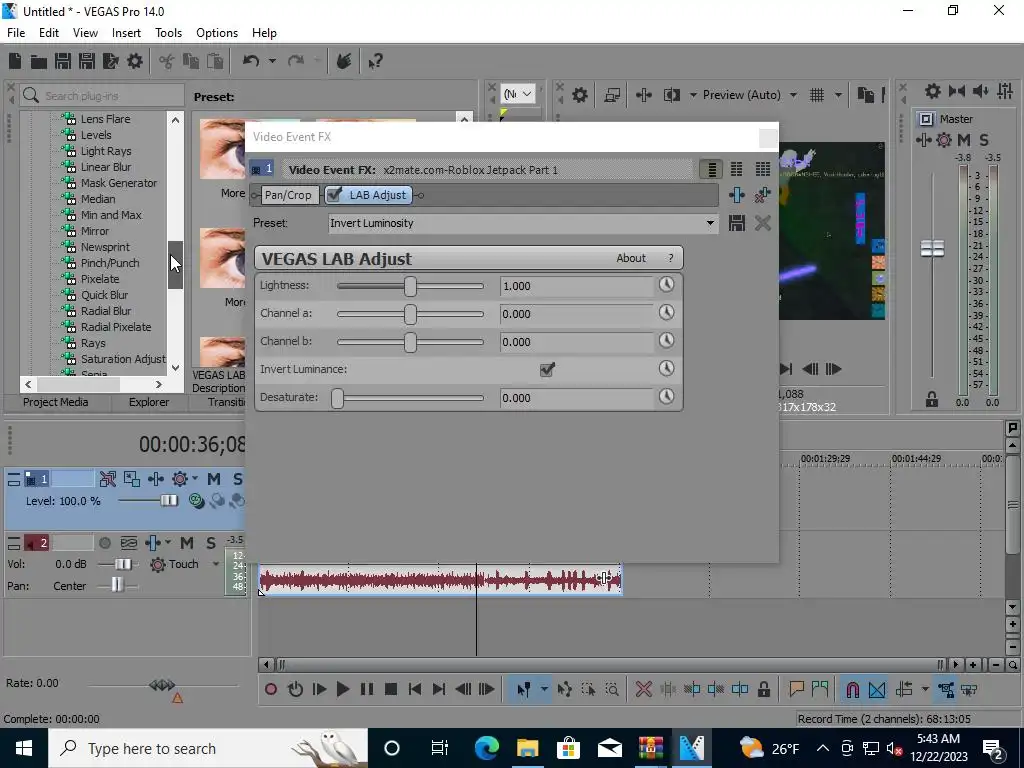Open the Project Properties gear in main toolbar
1024x768 pixels.
(135, 61)
